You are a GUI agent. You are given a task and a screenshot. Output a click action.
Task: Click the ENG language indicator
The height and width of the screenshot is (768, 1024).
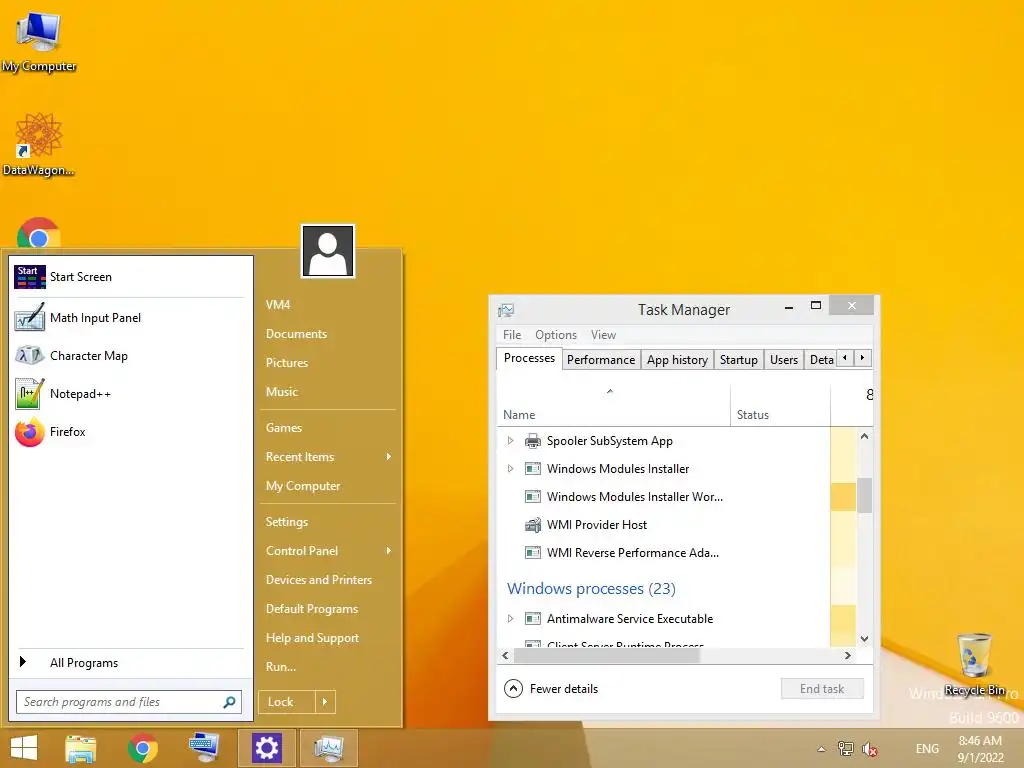[x=927, y=749]
